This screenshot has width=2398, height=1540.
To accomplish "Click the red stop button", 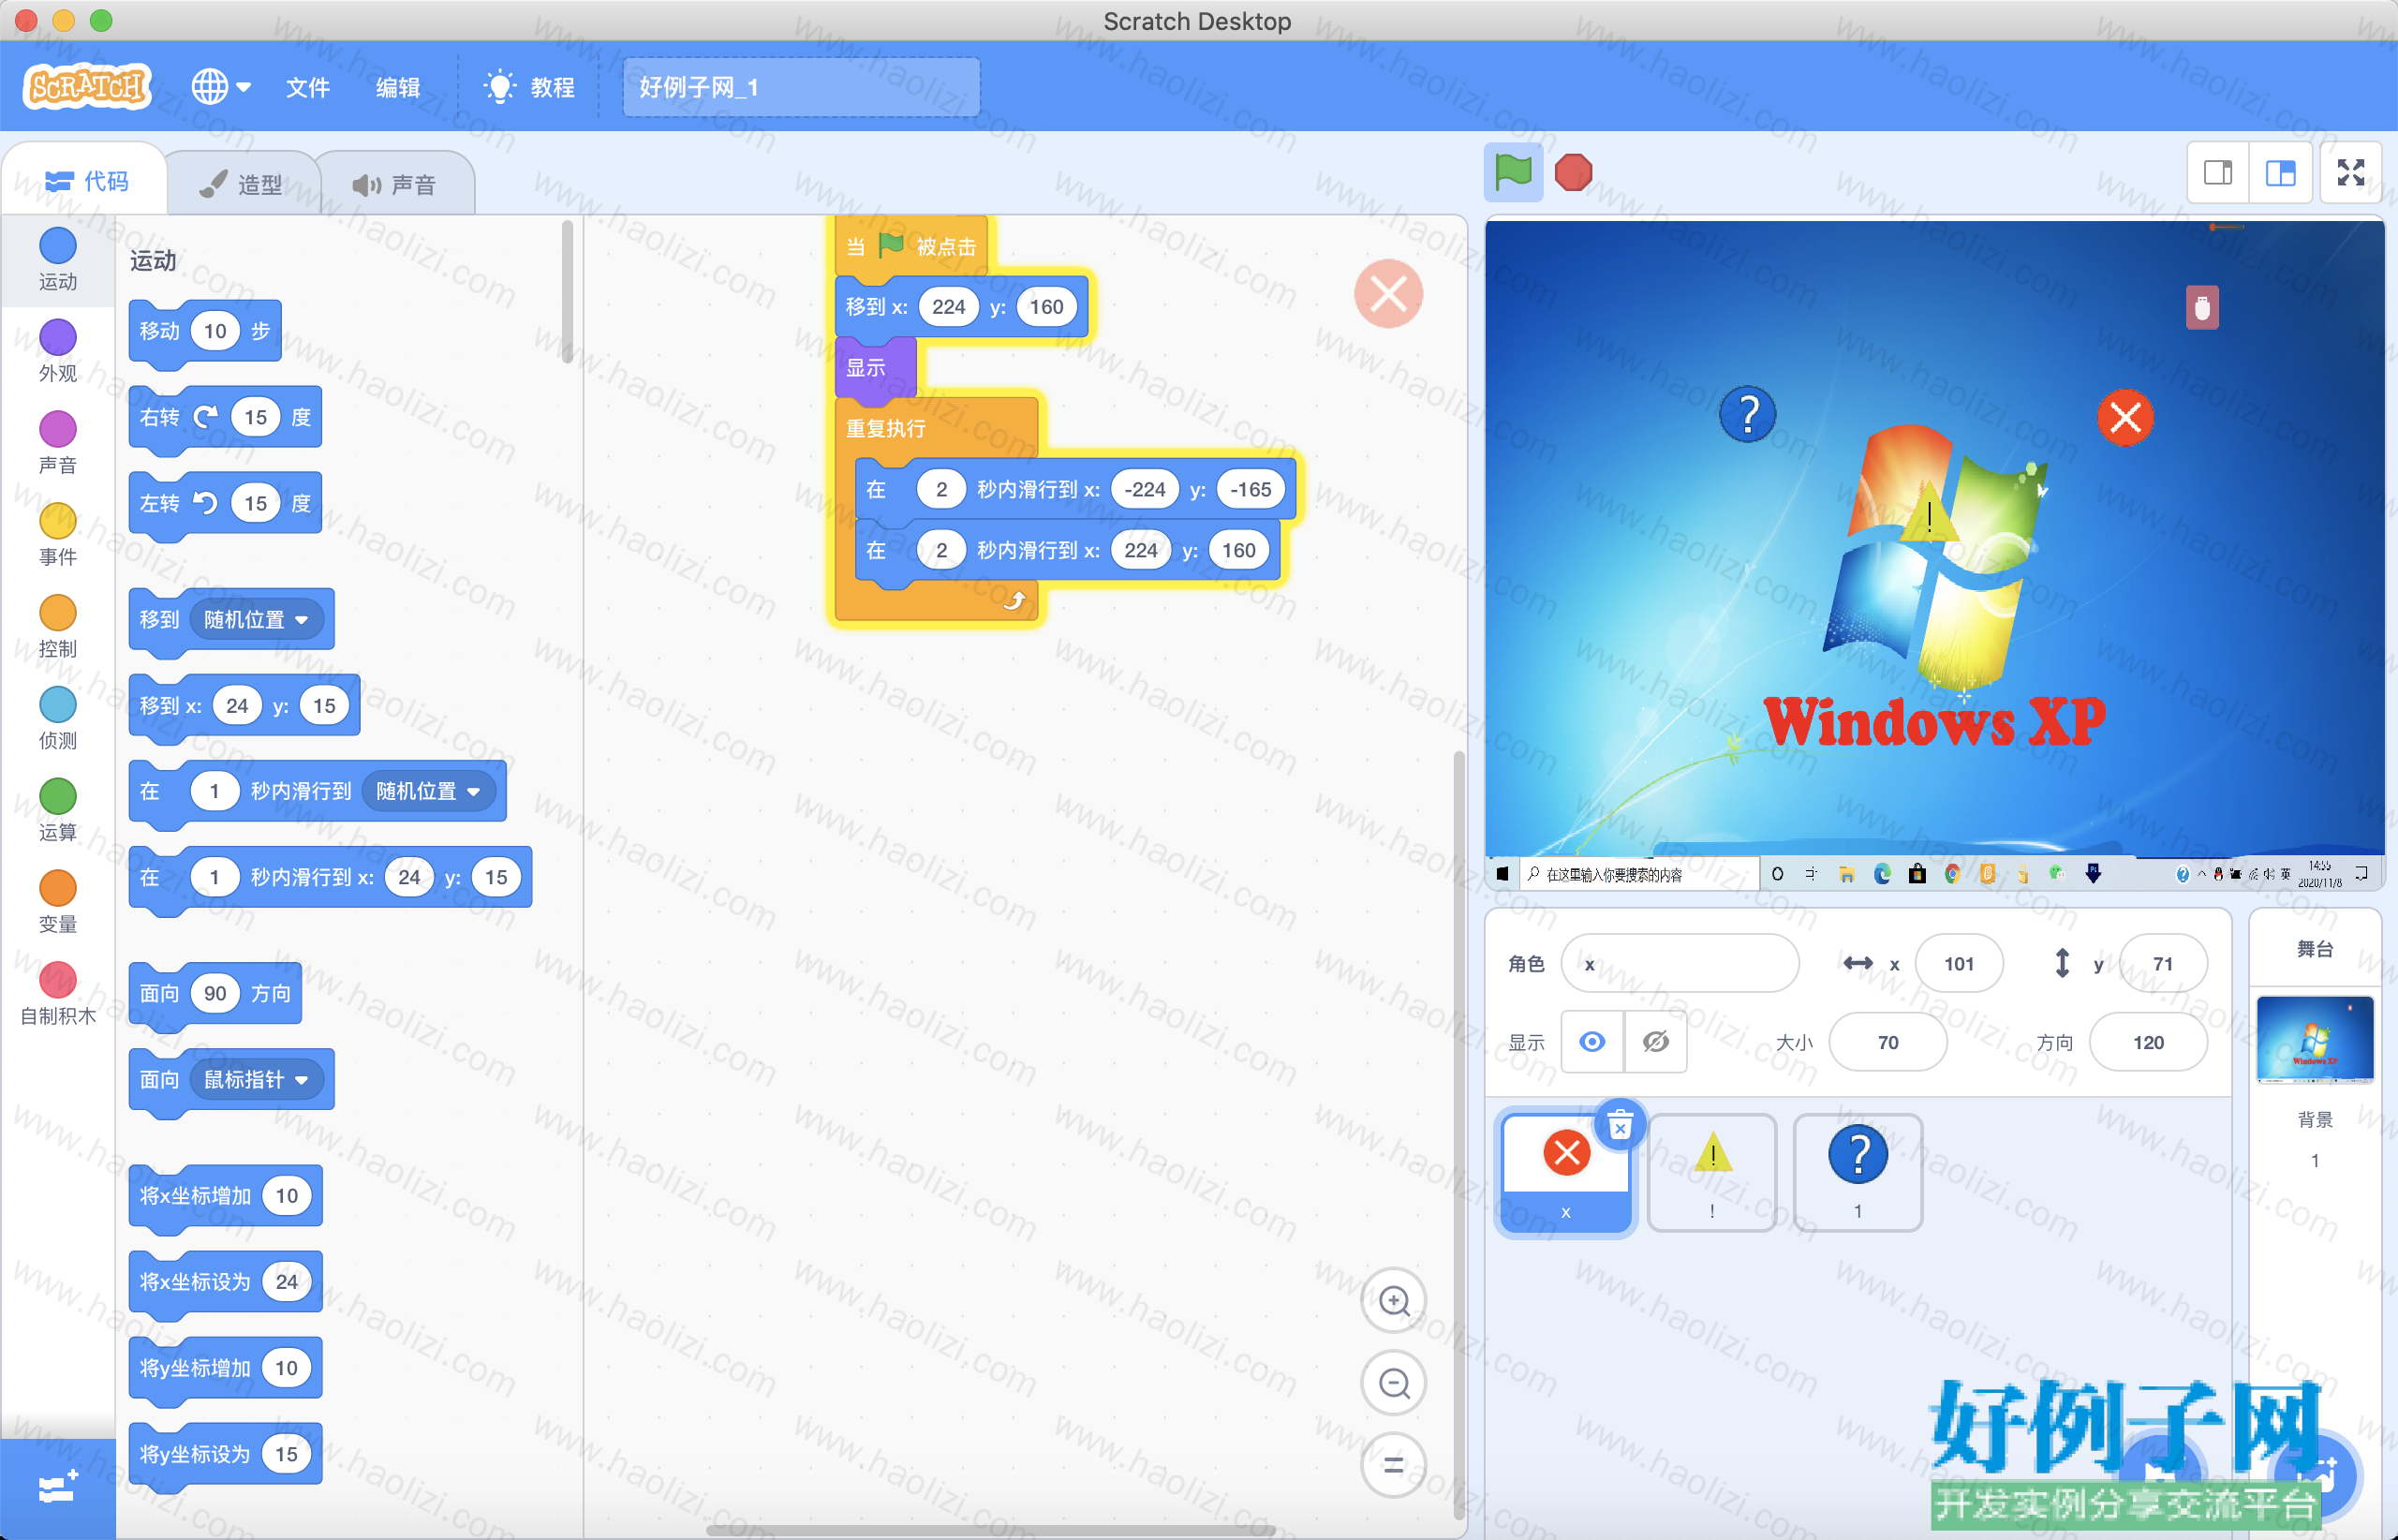I will pos(1573,172).
